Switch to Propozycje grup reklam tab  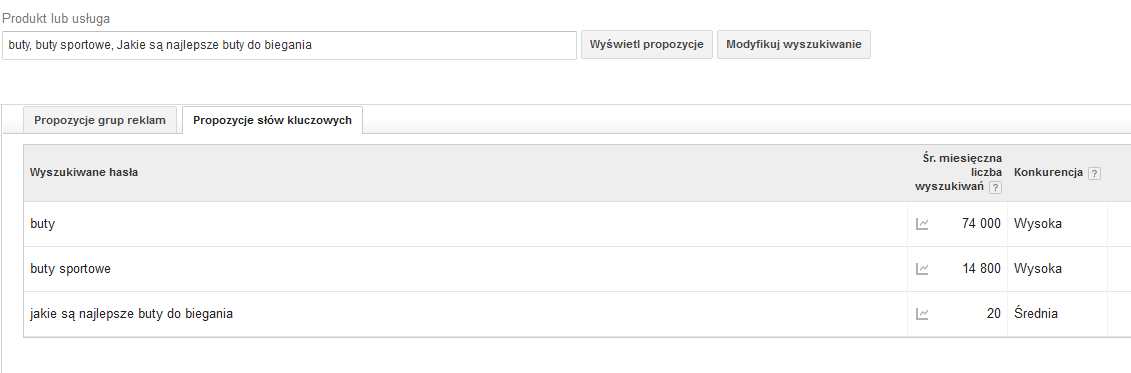pyautogui.click(x=100, y=120)
